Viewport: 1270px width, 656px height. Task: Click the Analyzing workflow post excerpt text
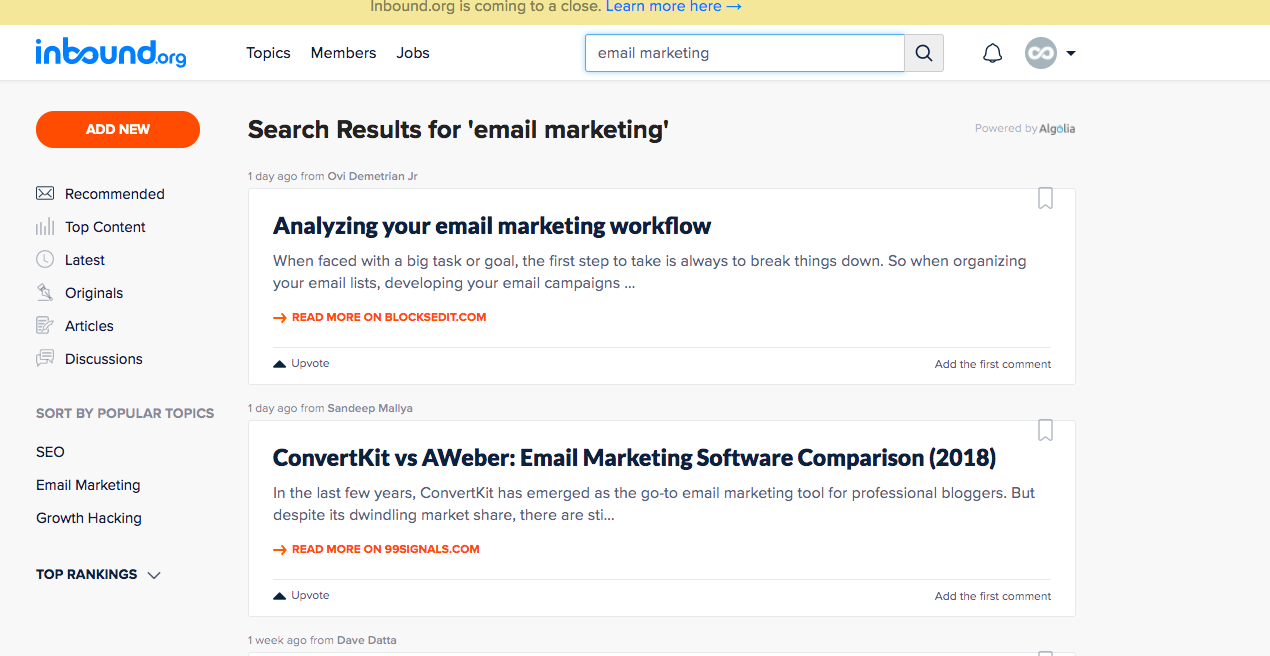tap(650, 272)
